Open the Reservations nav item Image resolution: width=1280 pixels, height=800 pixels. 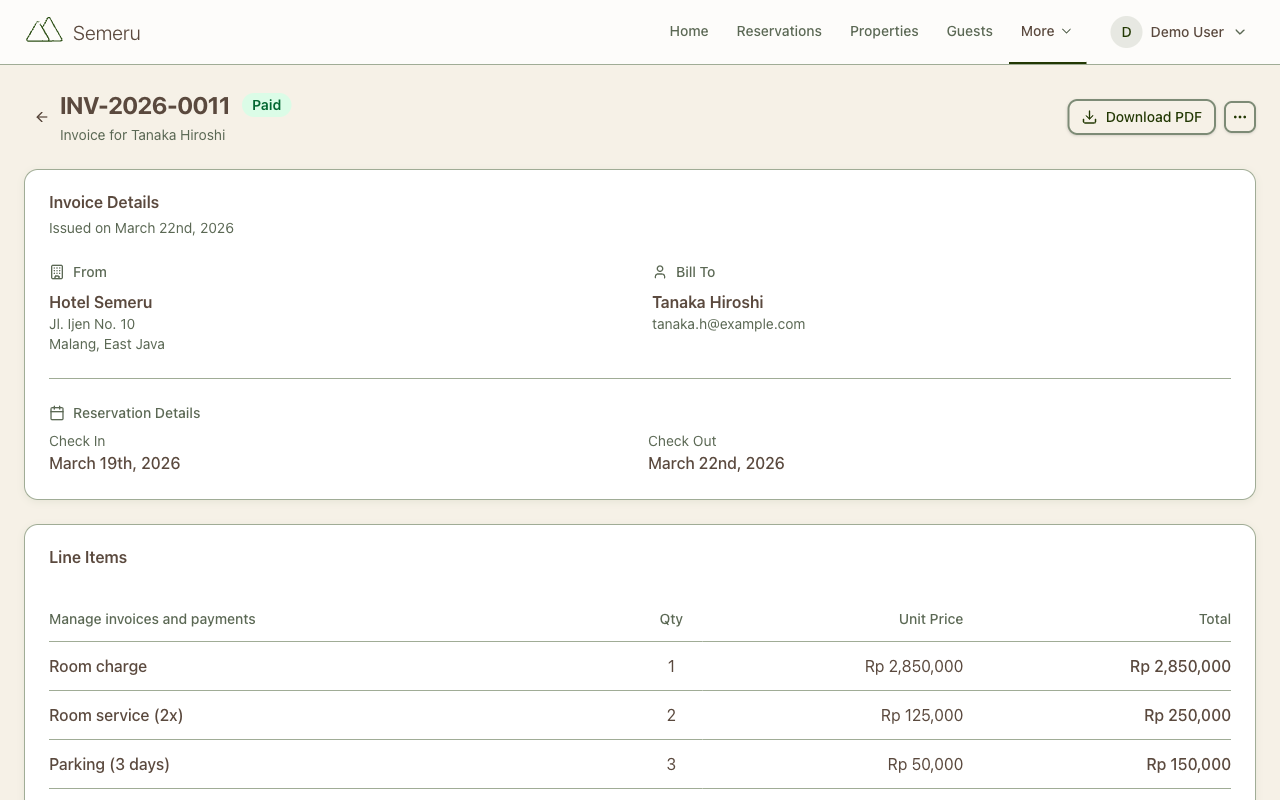coord(779,32)
